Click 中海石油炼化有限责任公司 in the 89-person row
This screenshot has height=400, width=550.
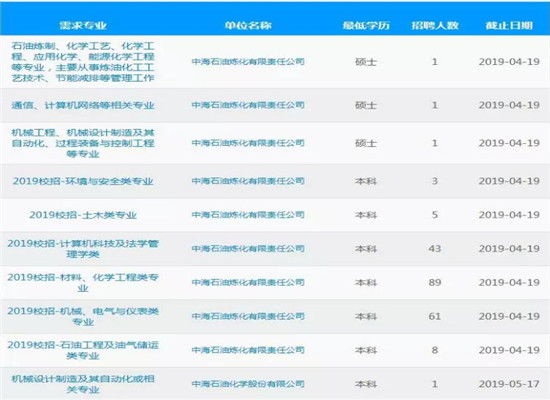click(x=248, y=282)
